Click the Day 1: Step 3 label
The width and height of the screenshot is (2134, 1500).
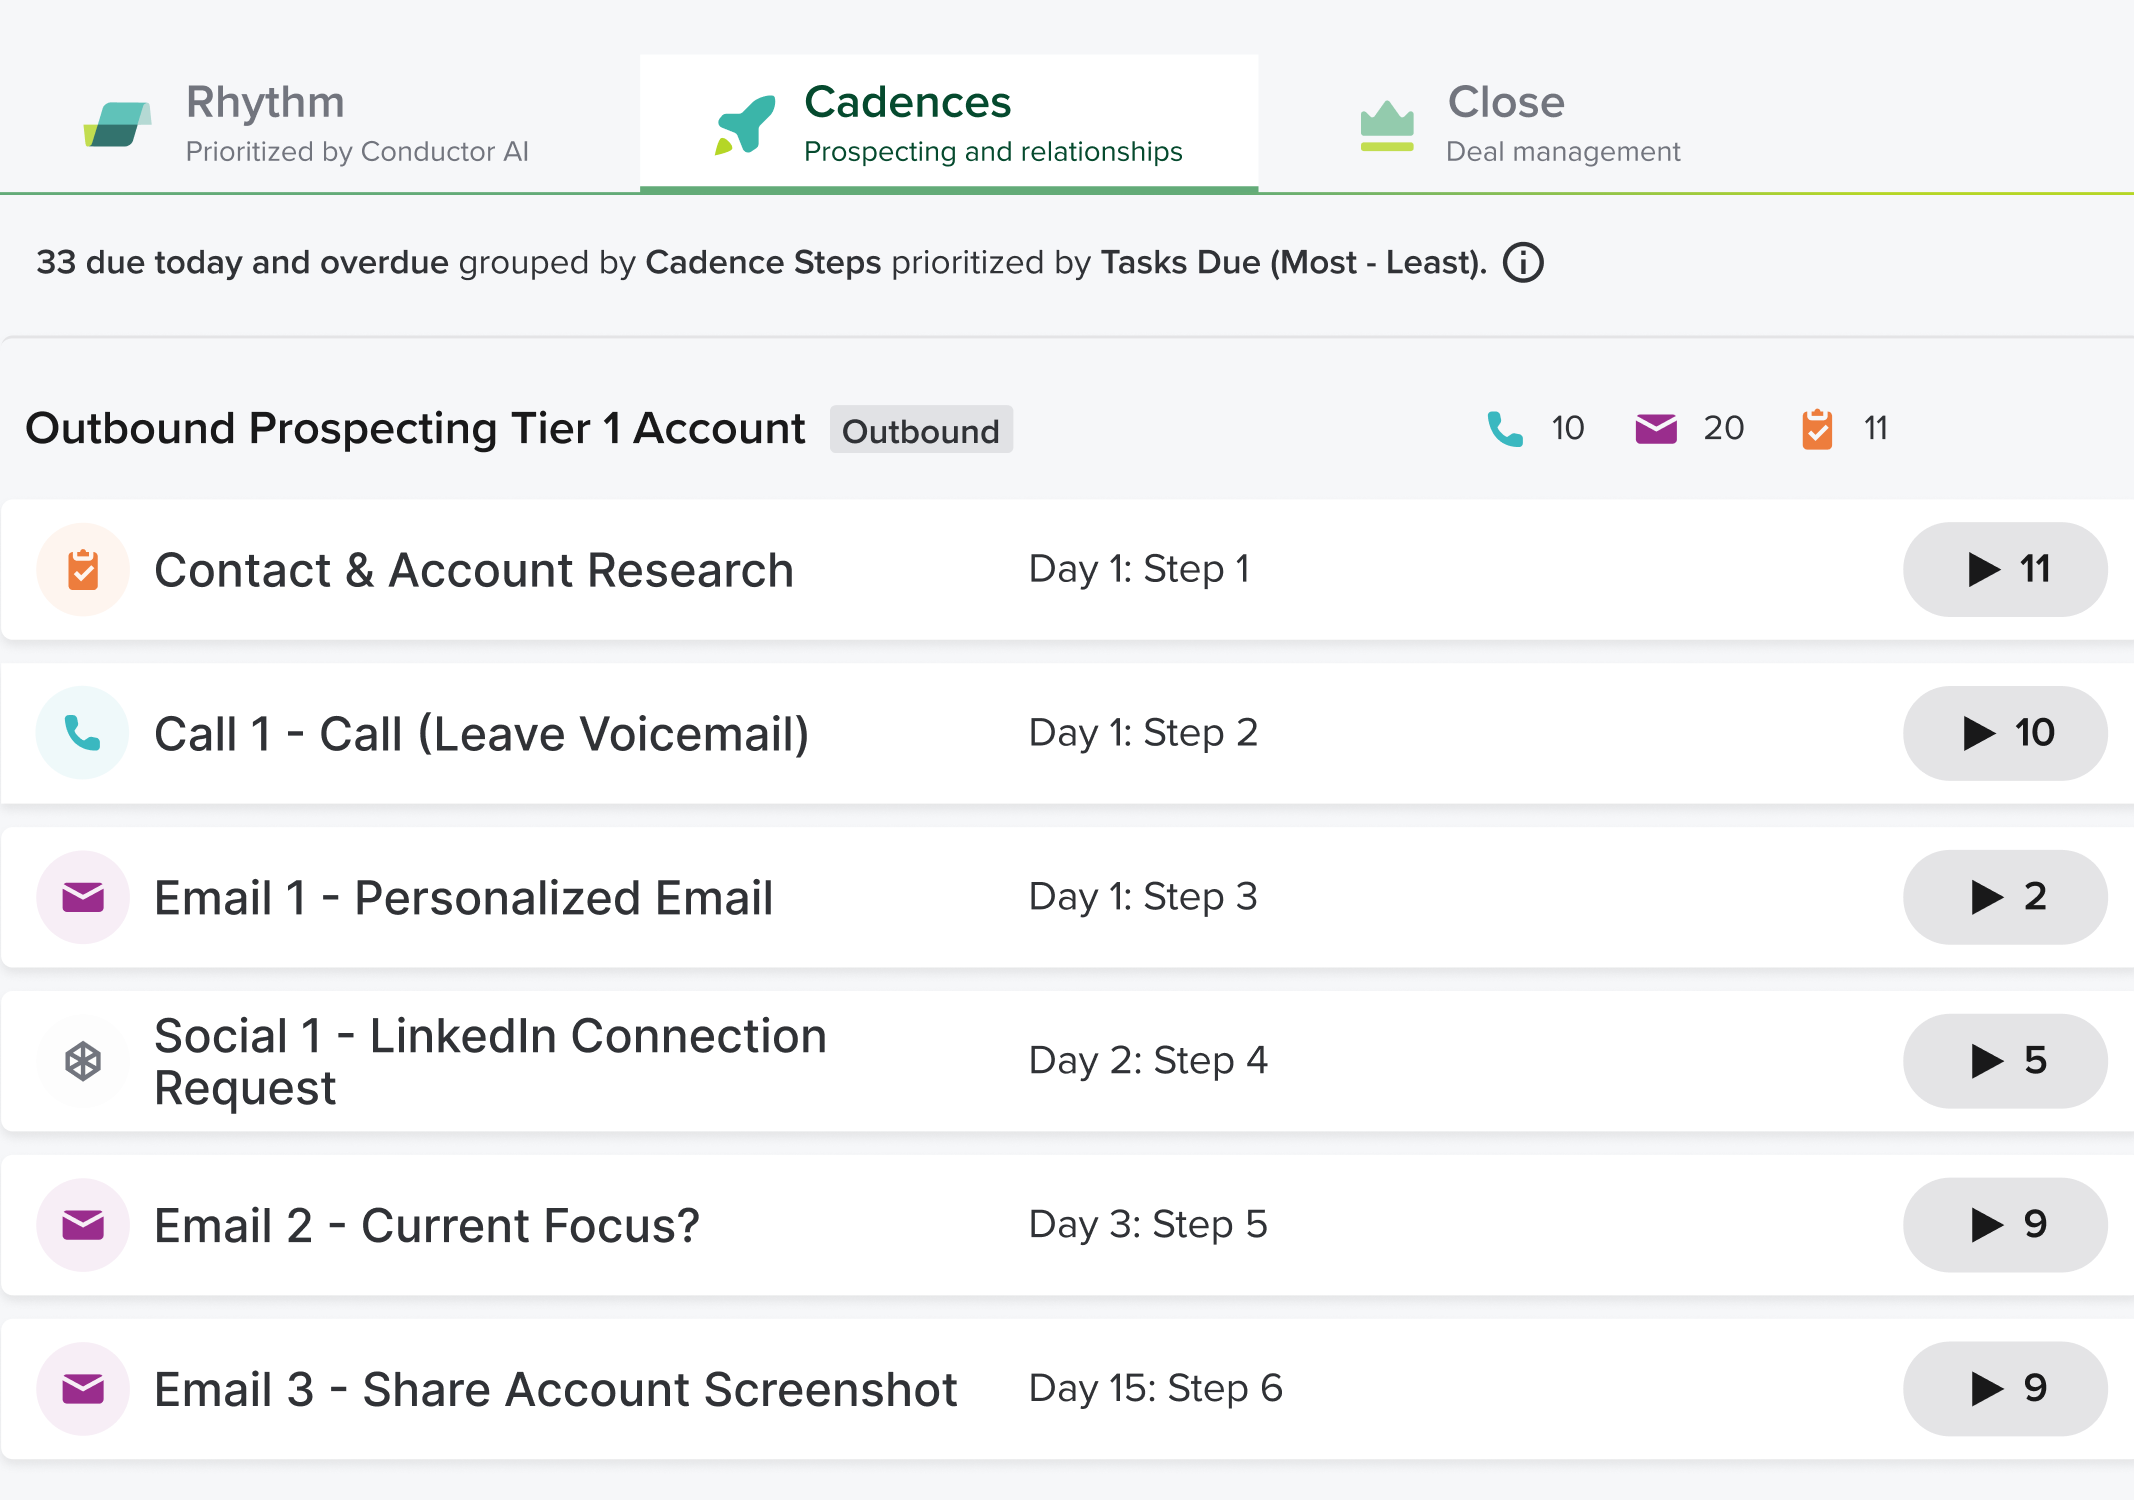(1144, 897)
